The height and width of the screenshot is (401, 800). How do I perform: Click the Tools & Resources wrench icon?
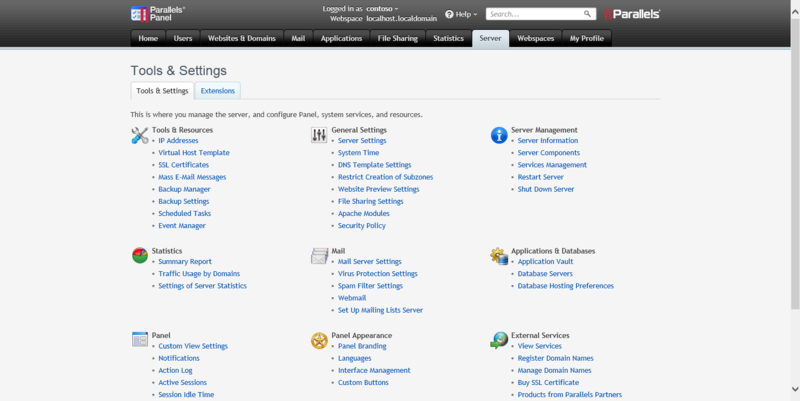pyautogui.click(x=140, y=135)
